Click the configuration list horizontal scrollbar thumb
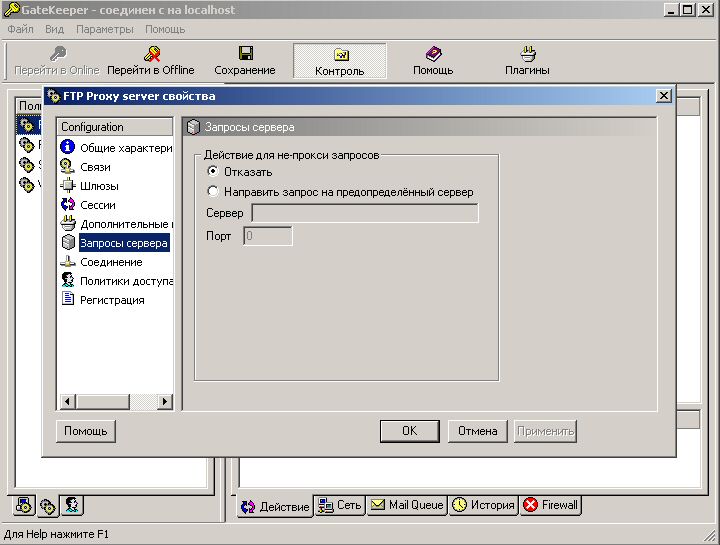 point(102,401)
